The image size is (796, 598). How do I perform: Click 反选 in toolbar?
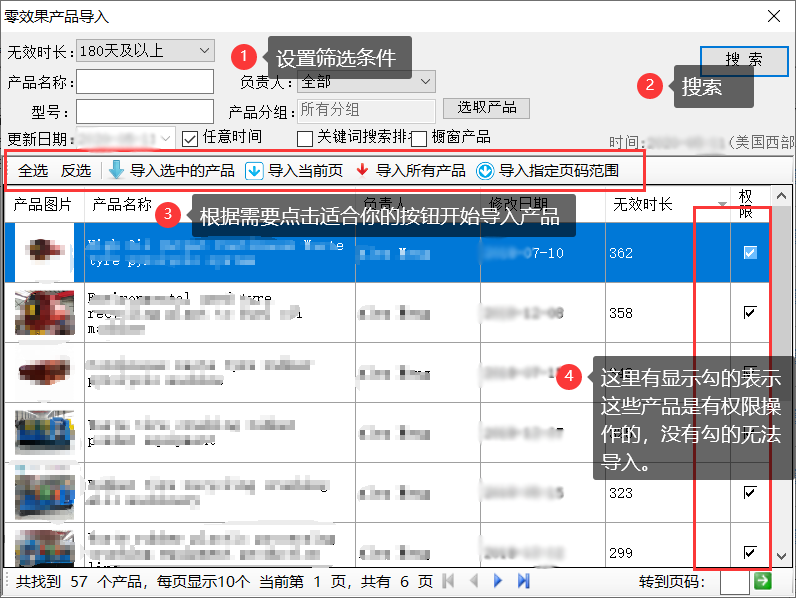(x=76, y=171)
